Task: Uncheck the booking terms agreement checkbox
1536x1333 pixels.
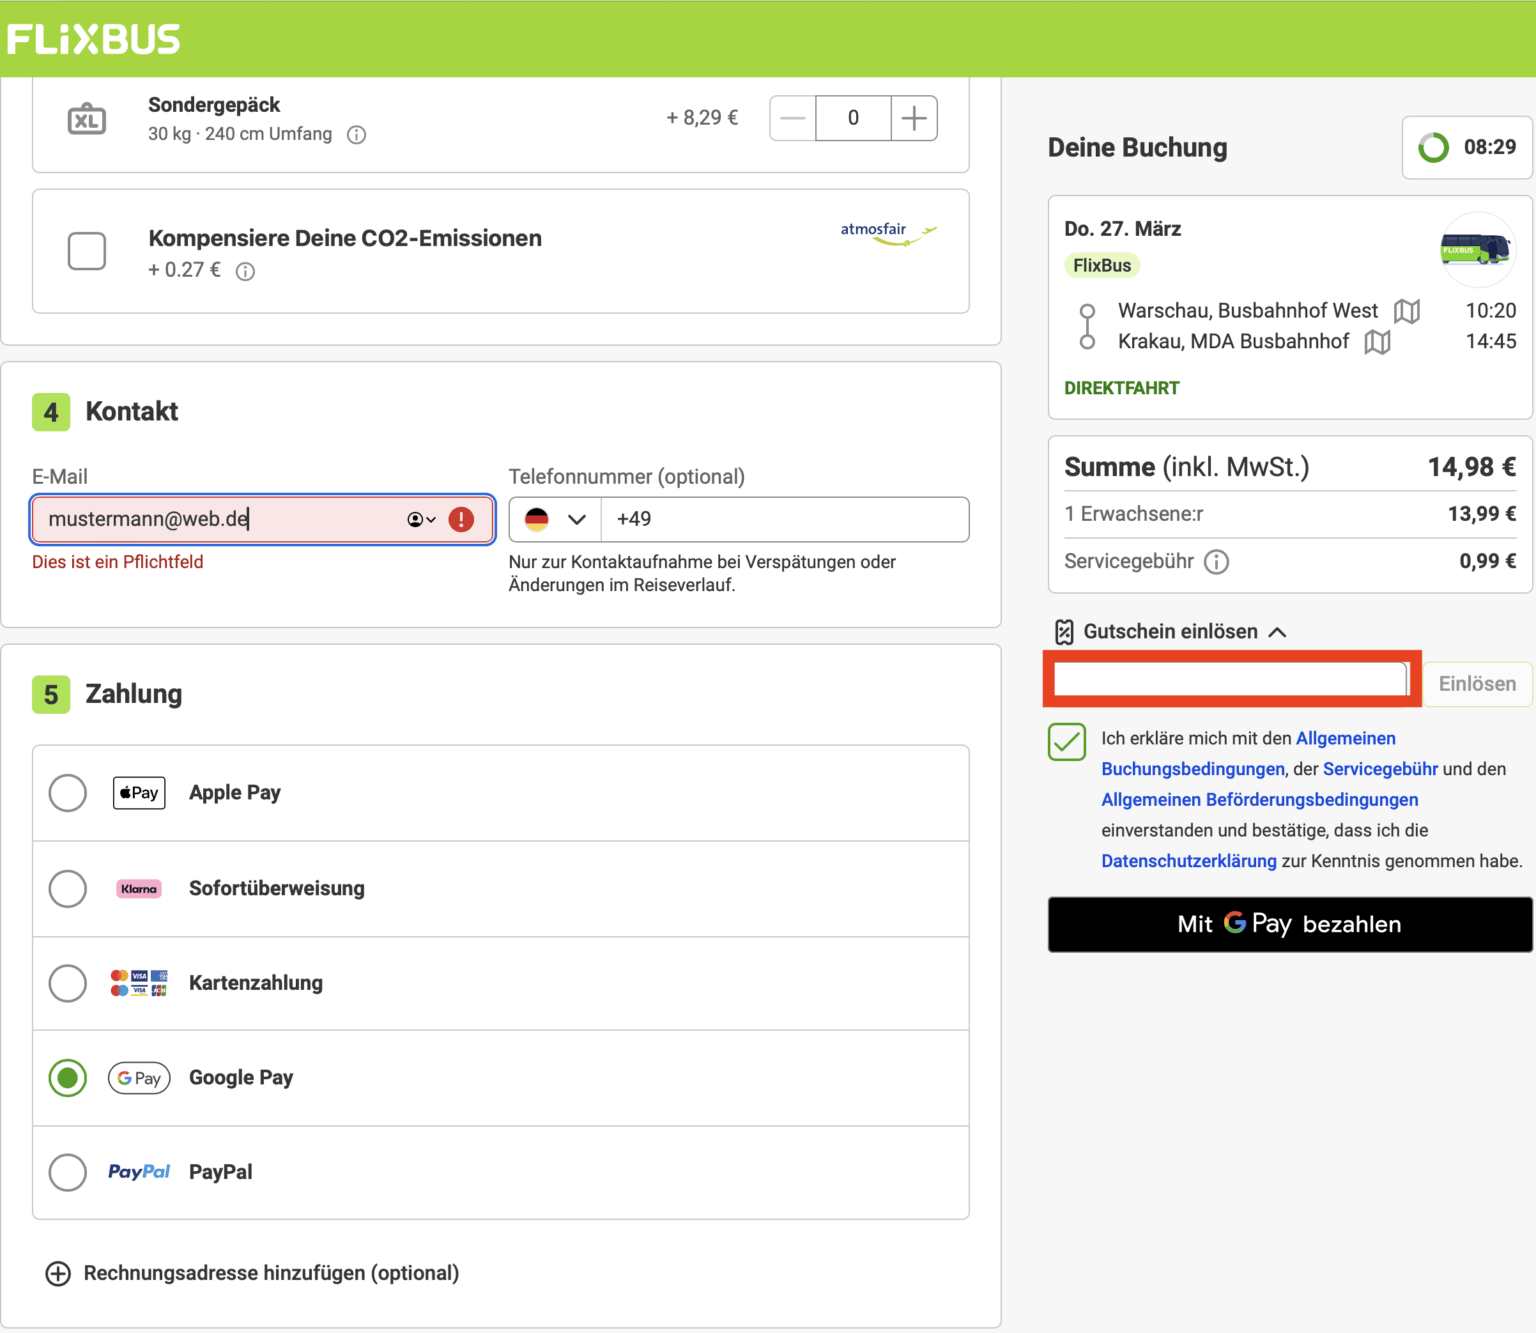Action: (x=1067, y=742)
